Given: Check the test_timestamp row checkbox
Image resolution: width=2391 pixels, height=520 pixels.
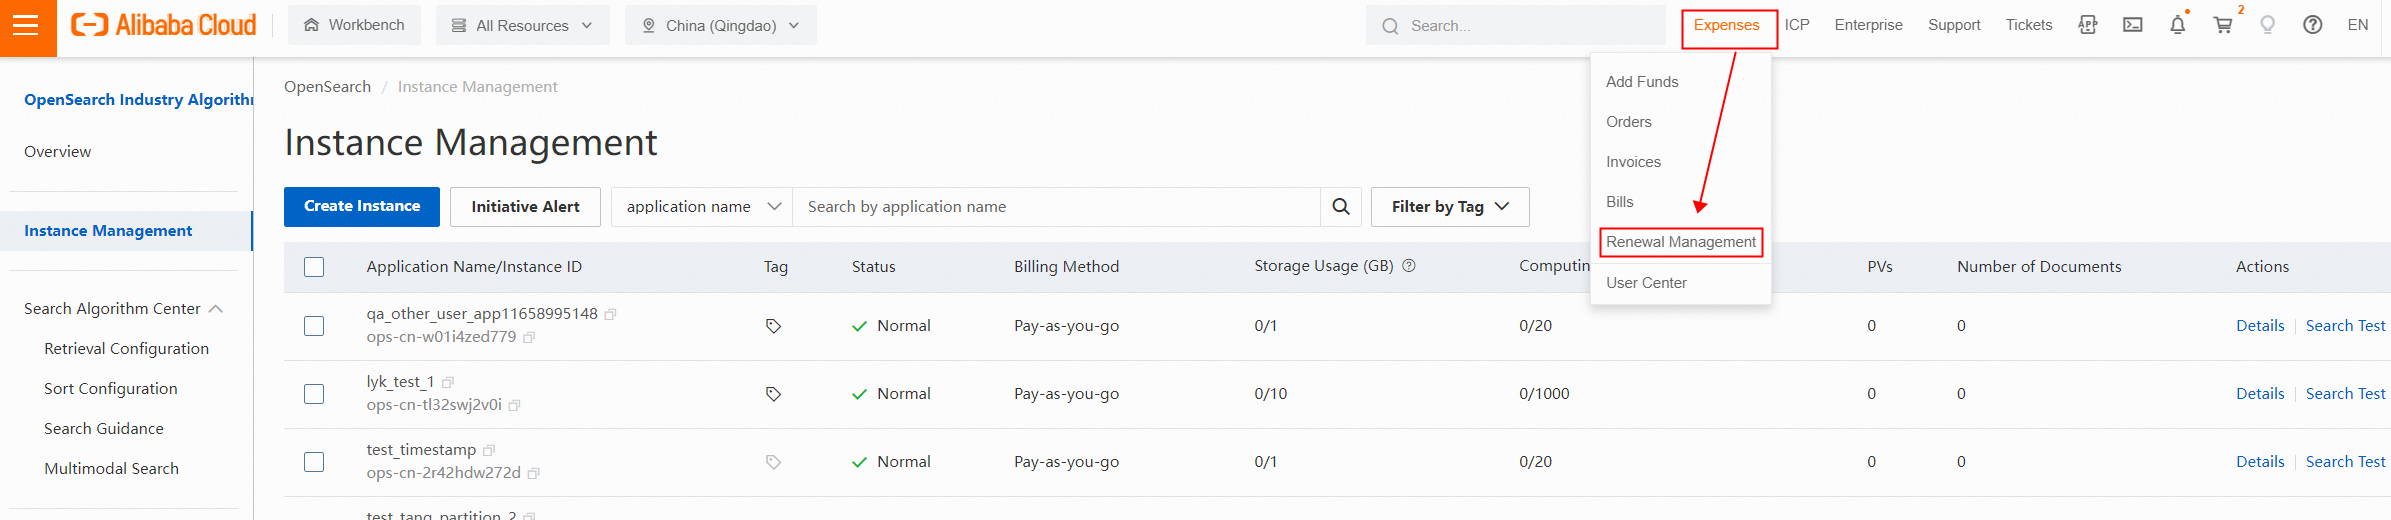Looking at the screenshot, I should pos(314,462).
